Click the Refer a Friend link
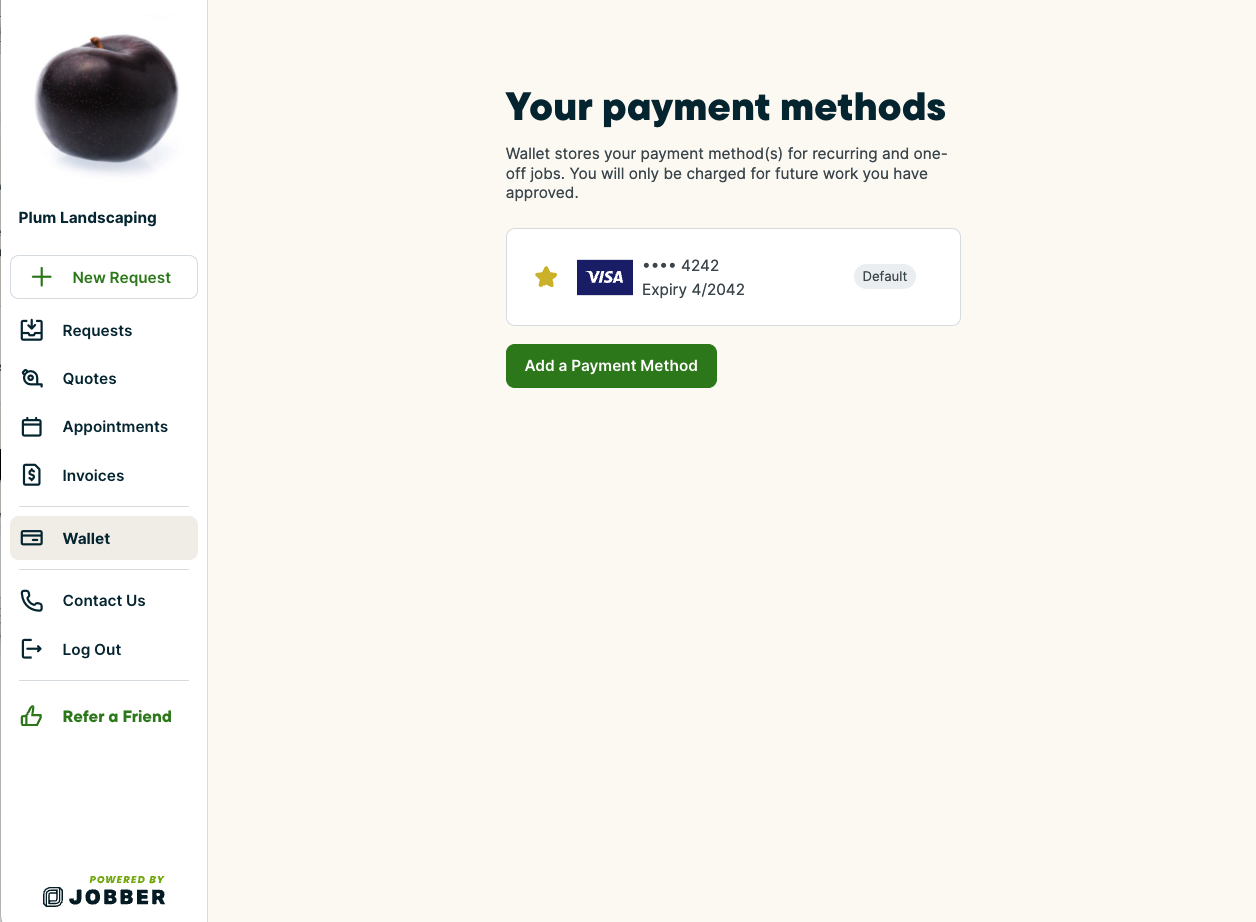The height and width of the screenshot is (922, 1256). pyautogui.click(x=117, y=716)
